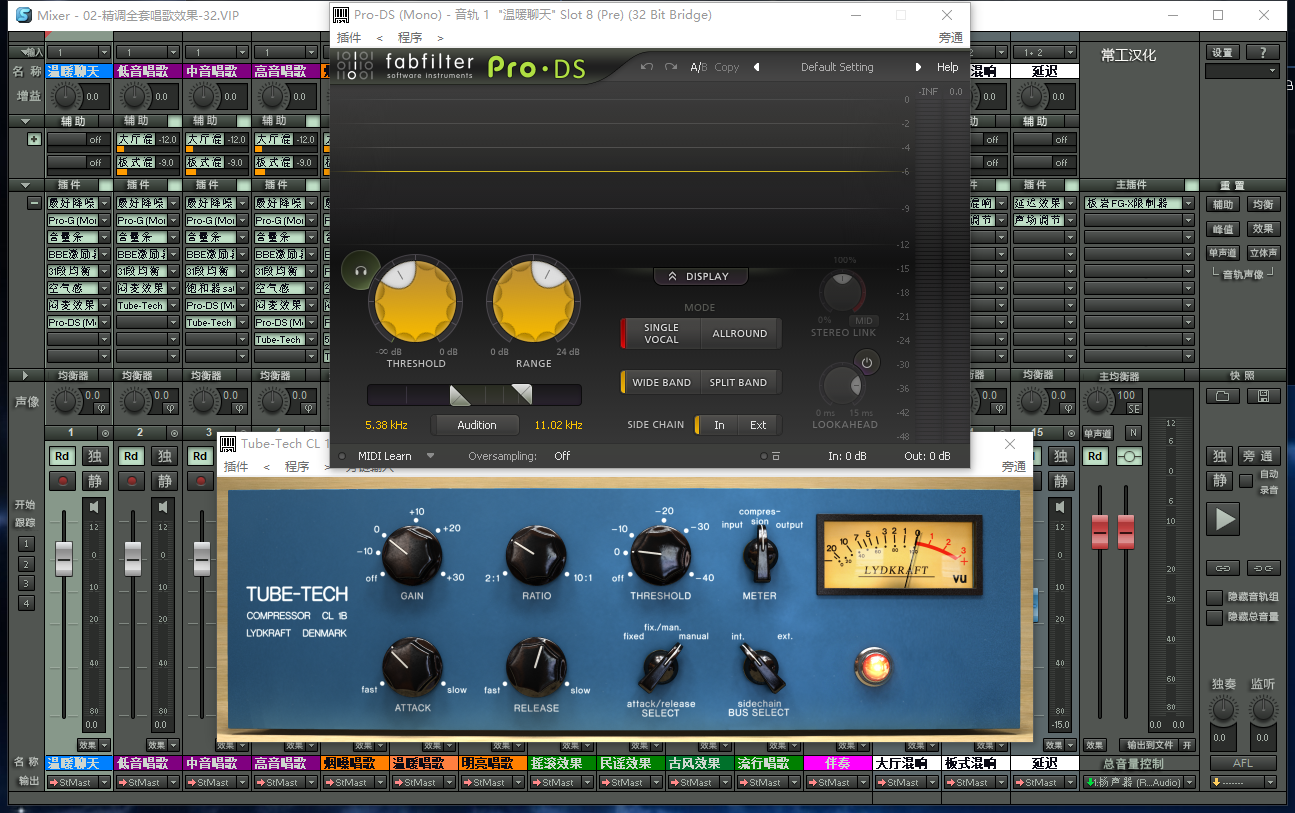1295x813 pixels.
Task: Click the question mark help button
Action: tap(1263, 52)
